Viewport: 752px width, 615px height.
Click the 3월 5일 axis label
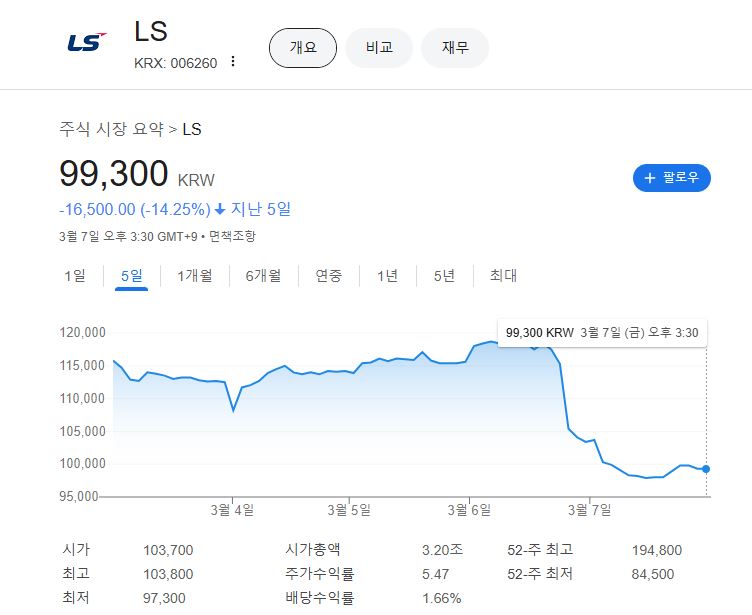coord(349,509)
